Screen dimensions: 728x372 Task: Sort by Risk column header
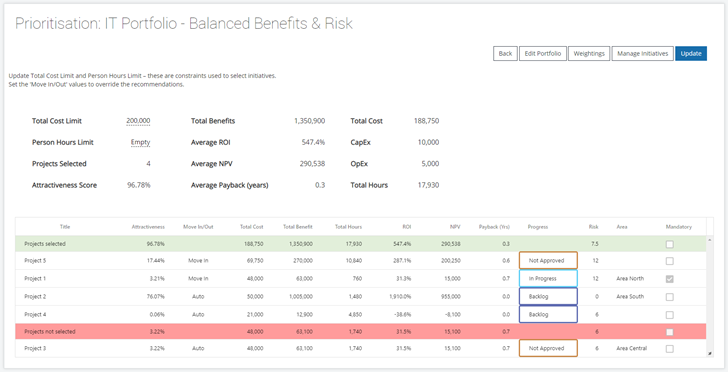[593, 227]
